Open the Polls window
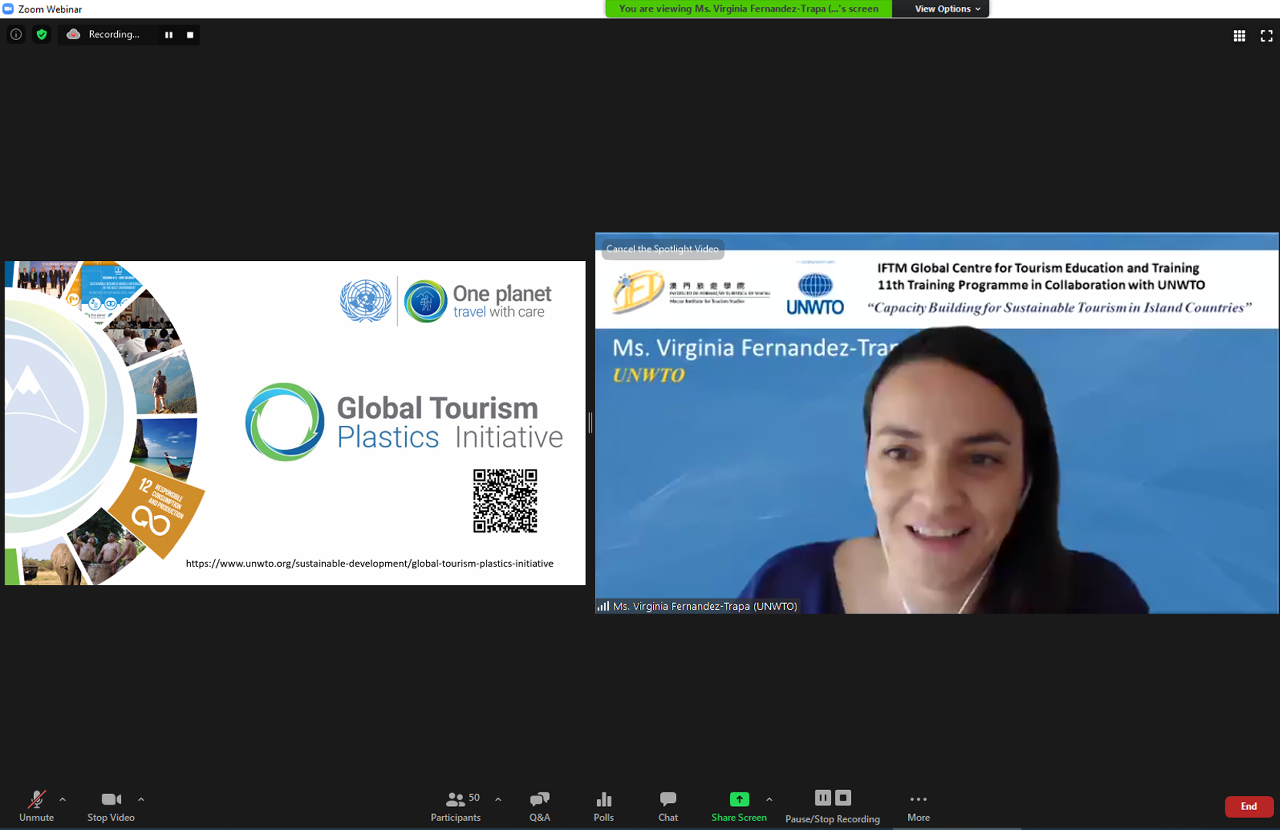Image resolution: width=1280 pixels, height=830 pixels. [x=604, y=806]
